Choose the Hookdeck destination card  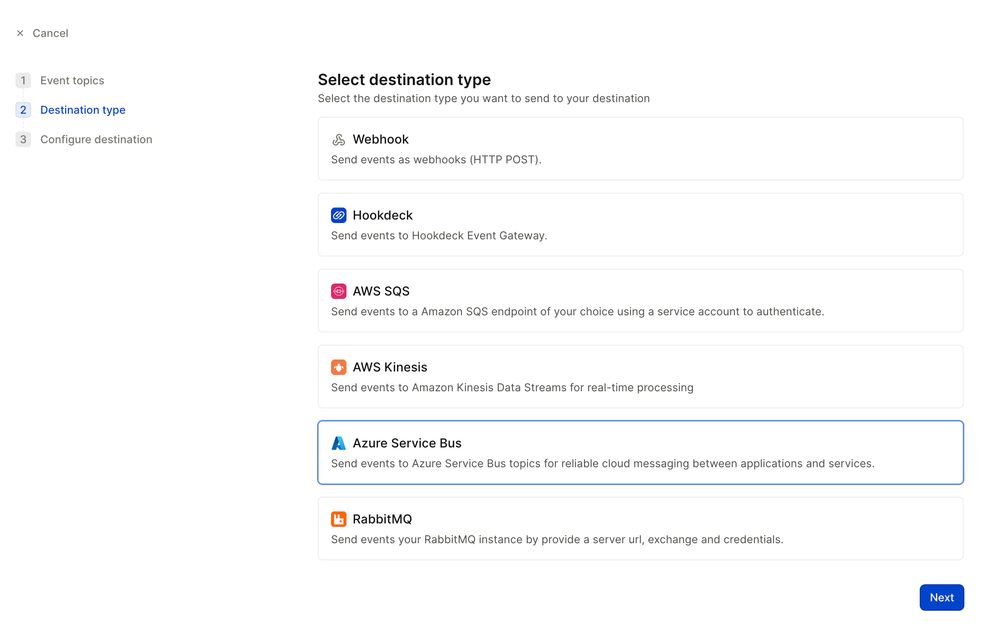pyautogui.click(x=640, y=225)
